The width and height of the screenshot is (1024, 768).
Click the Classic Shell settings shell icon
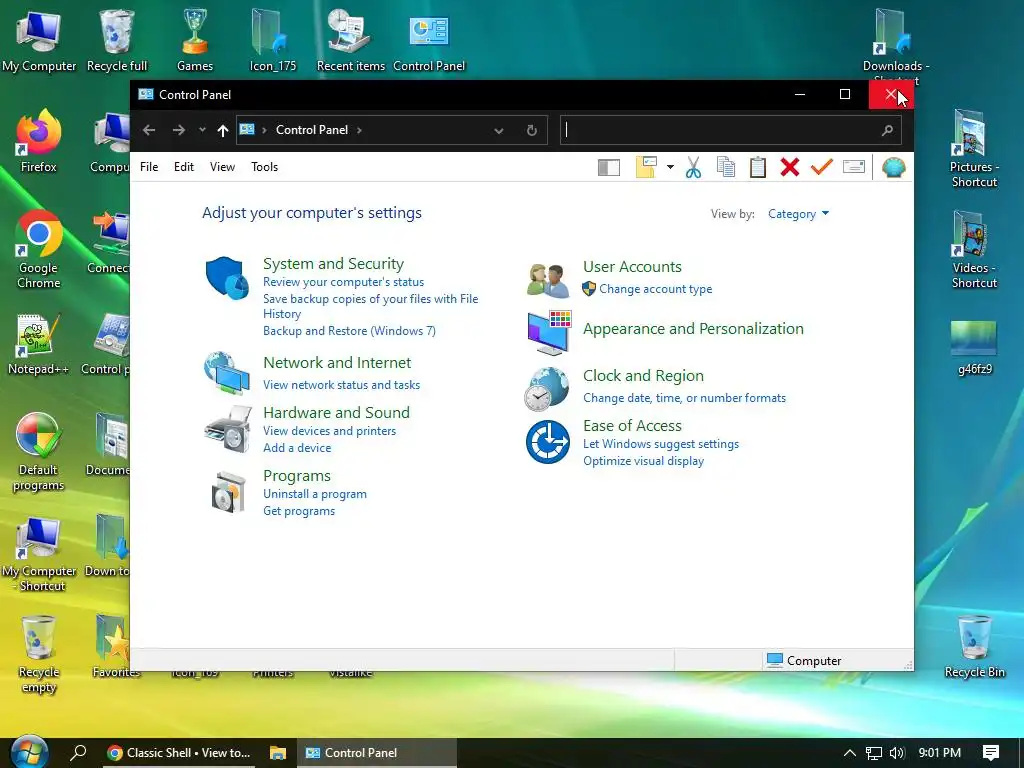click(x=893, y=167)
